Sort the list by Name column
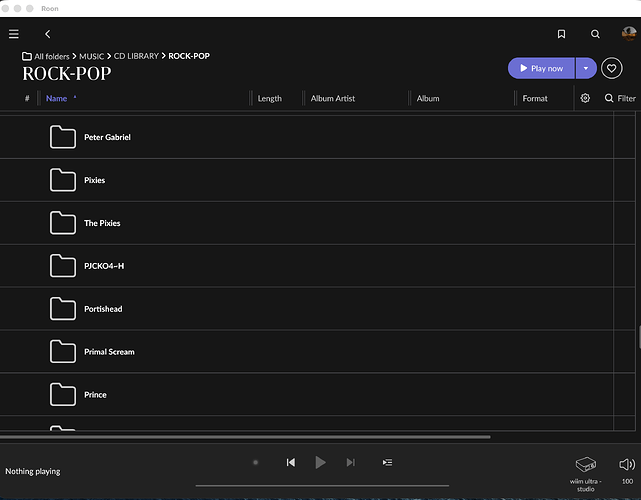Screen dimensions: 641x500 point(56,99)
